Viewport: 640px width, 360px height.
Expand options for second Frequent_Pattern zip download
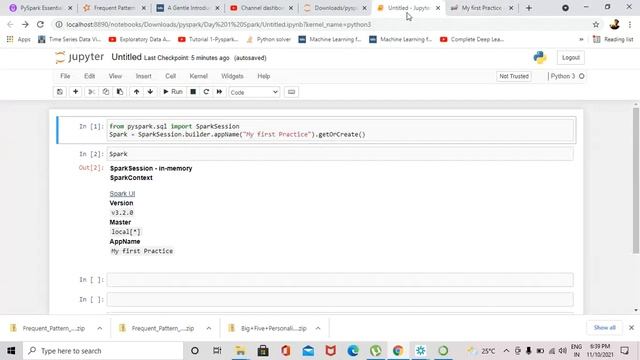(x=209, y=328)
